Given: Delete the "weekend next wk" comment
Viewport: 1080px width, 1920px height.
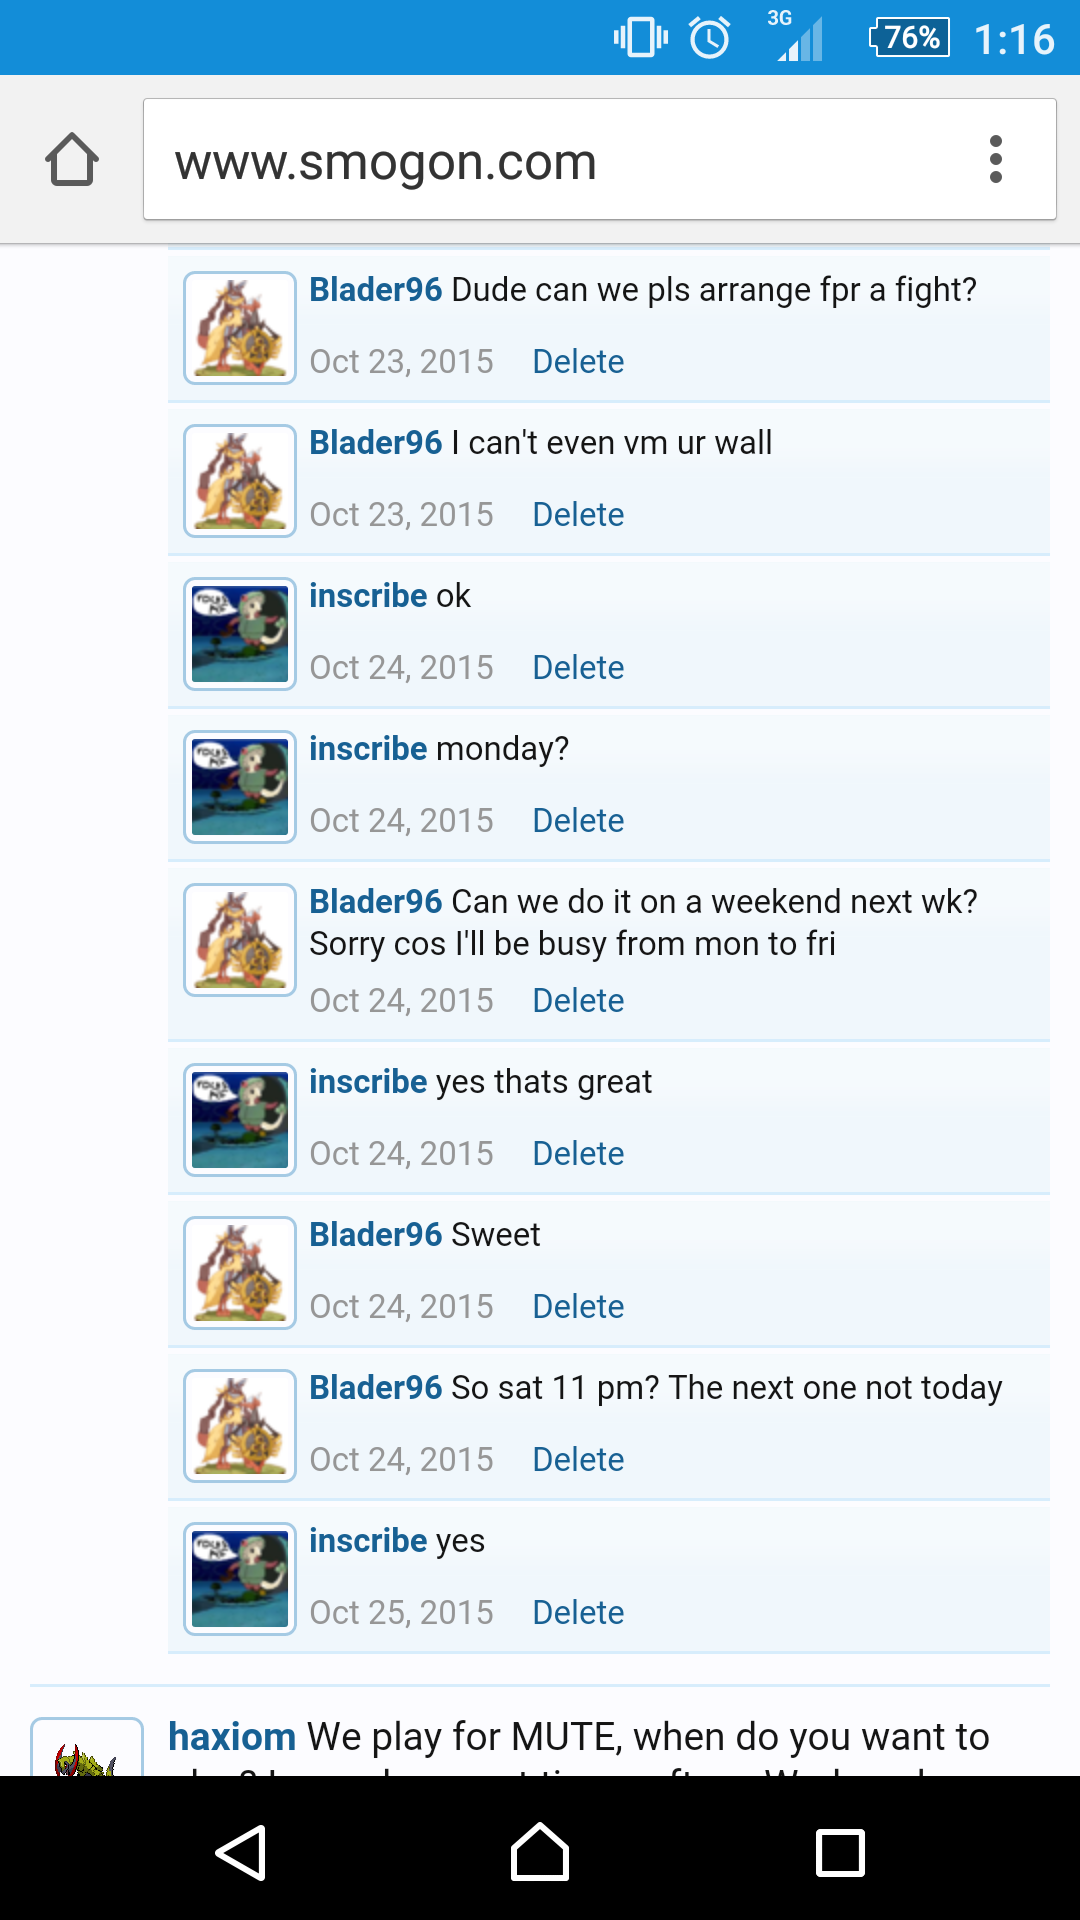Looking at the screenshot, I should (578, 1000).
